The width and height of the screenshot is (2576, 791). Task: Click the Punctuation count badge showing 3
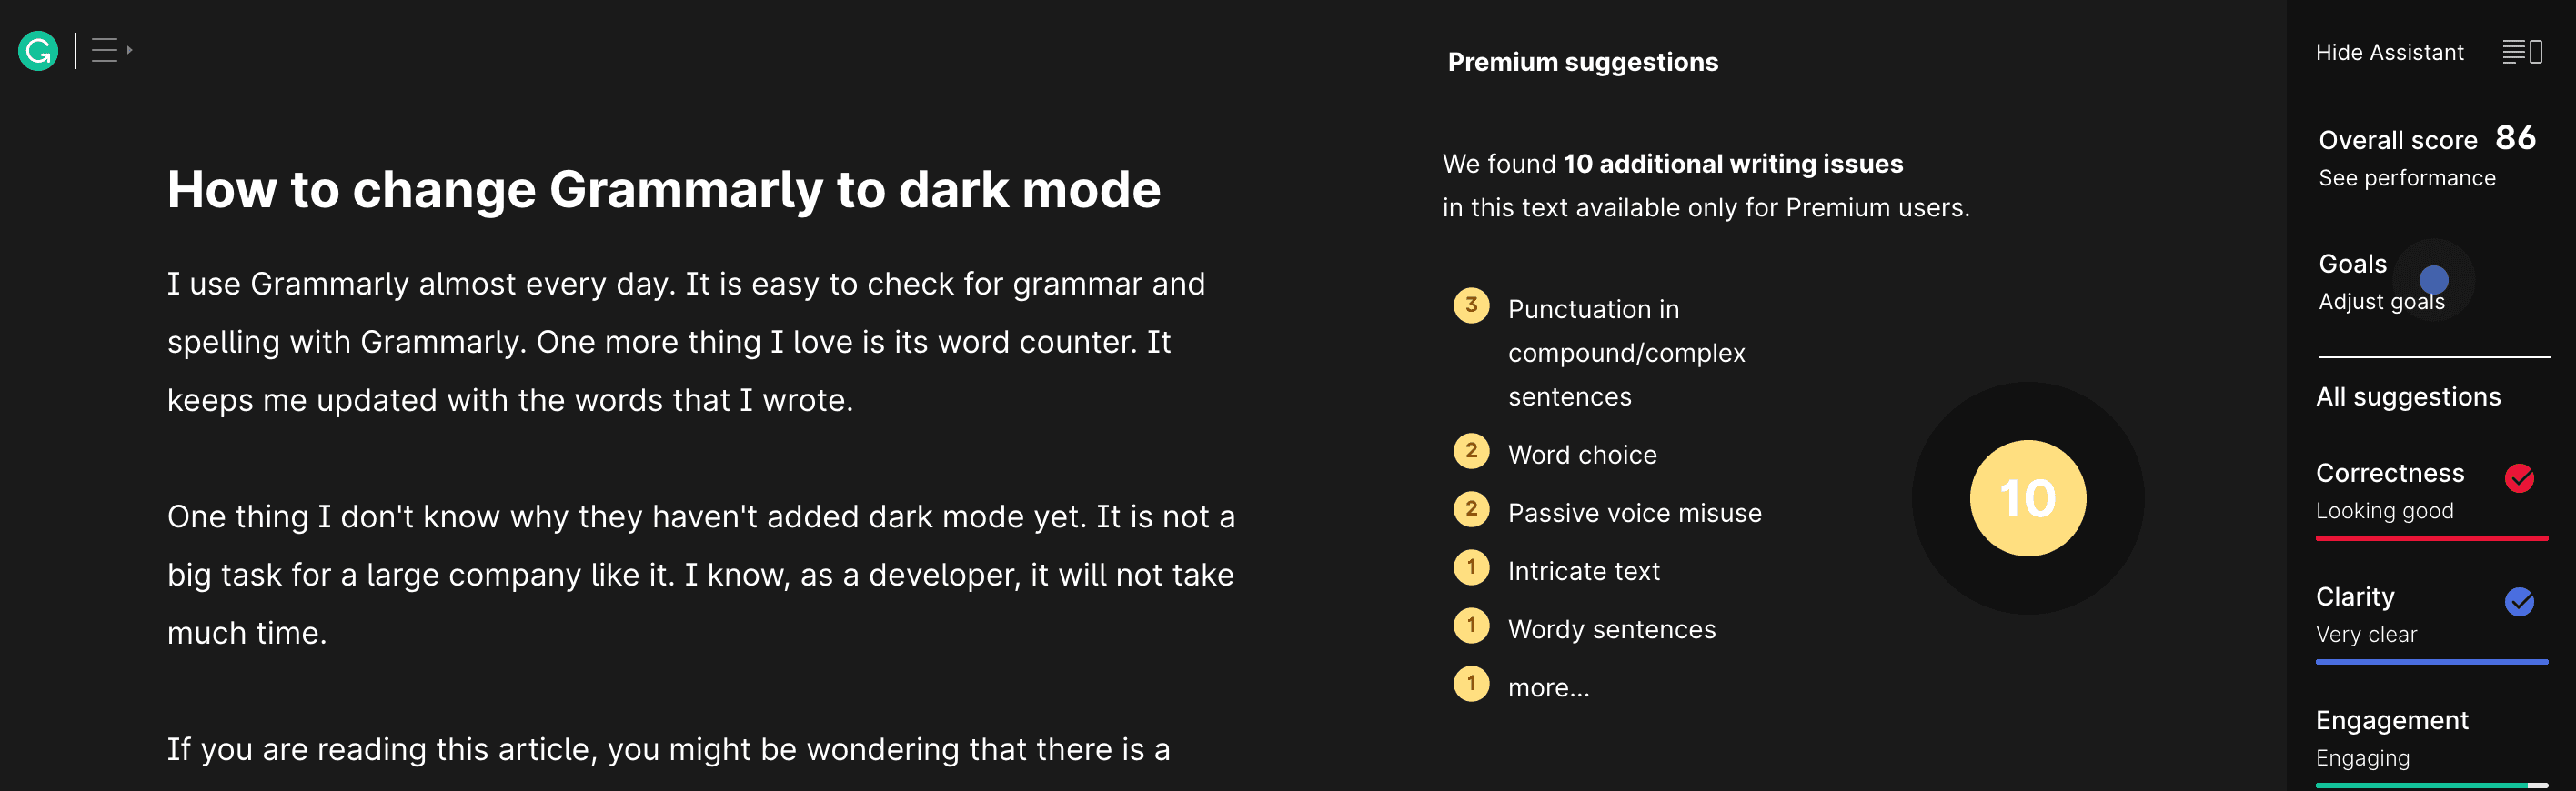(1470, 305)
